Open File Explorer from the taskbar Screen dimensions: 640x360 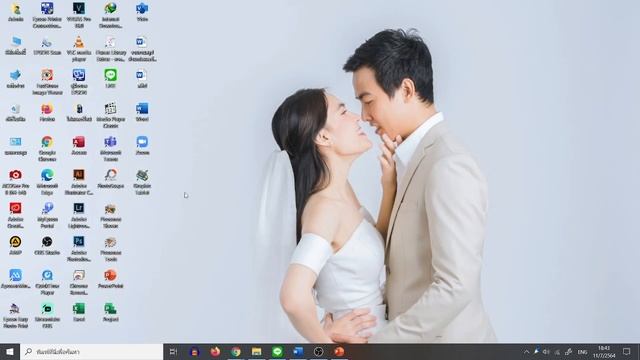click(x=256, y=351)
